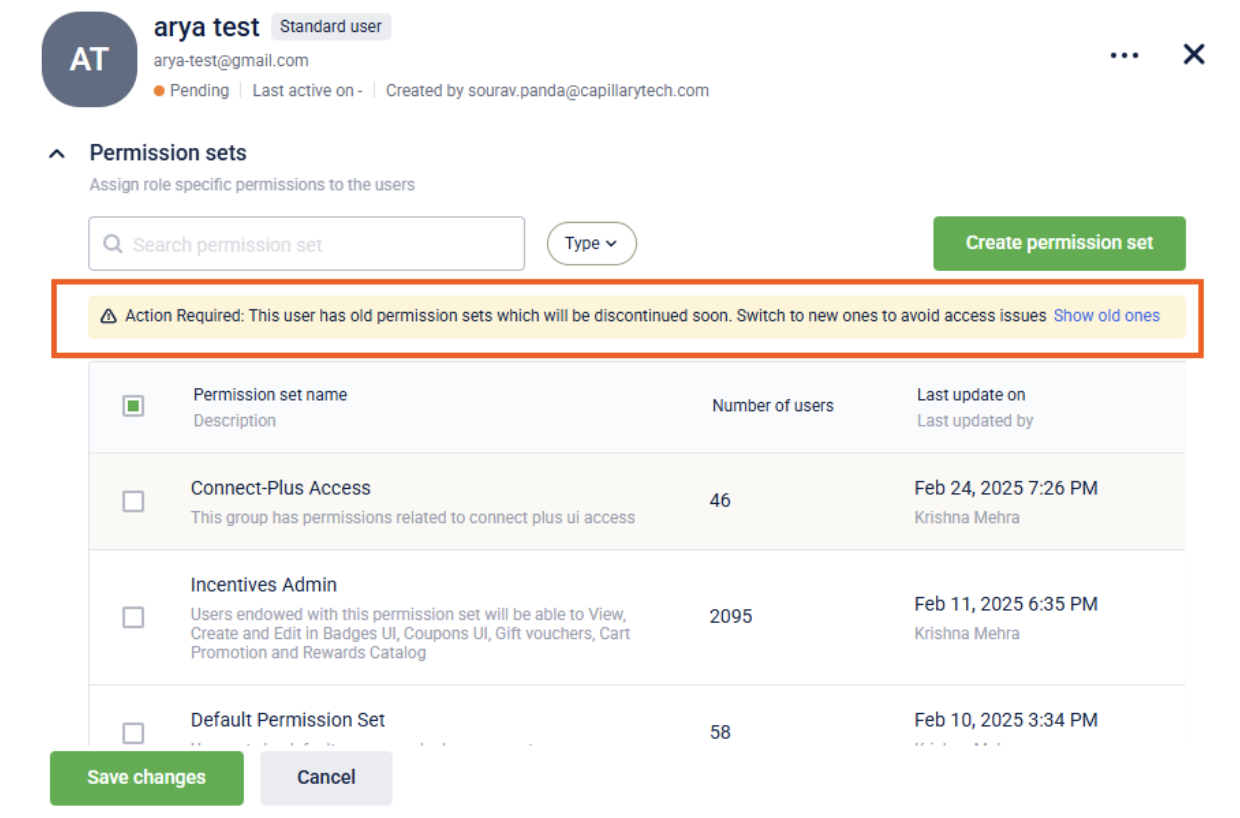Close the user details panel

(1193, 55)
